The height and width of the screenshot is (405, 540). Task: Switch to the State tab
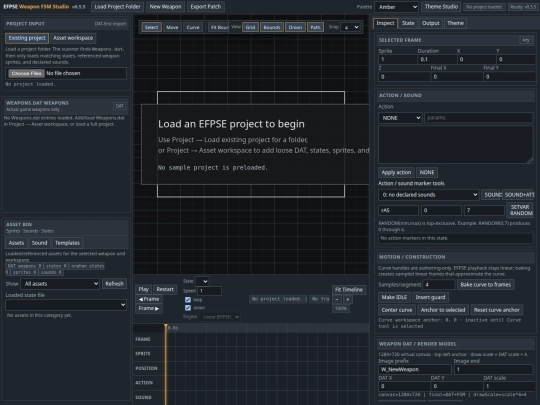[x=408, y=23]
